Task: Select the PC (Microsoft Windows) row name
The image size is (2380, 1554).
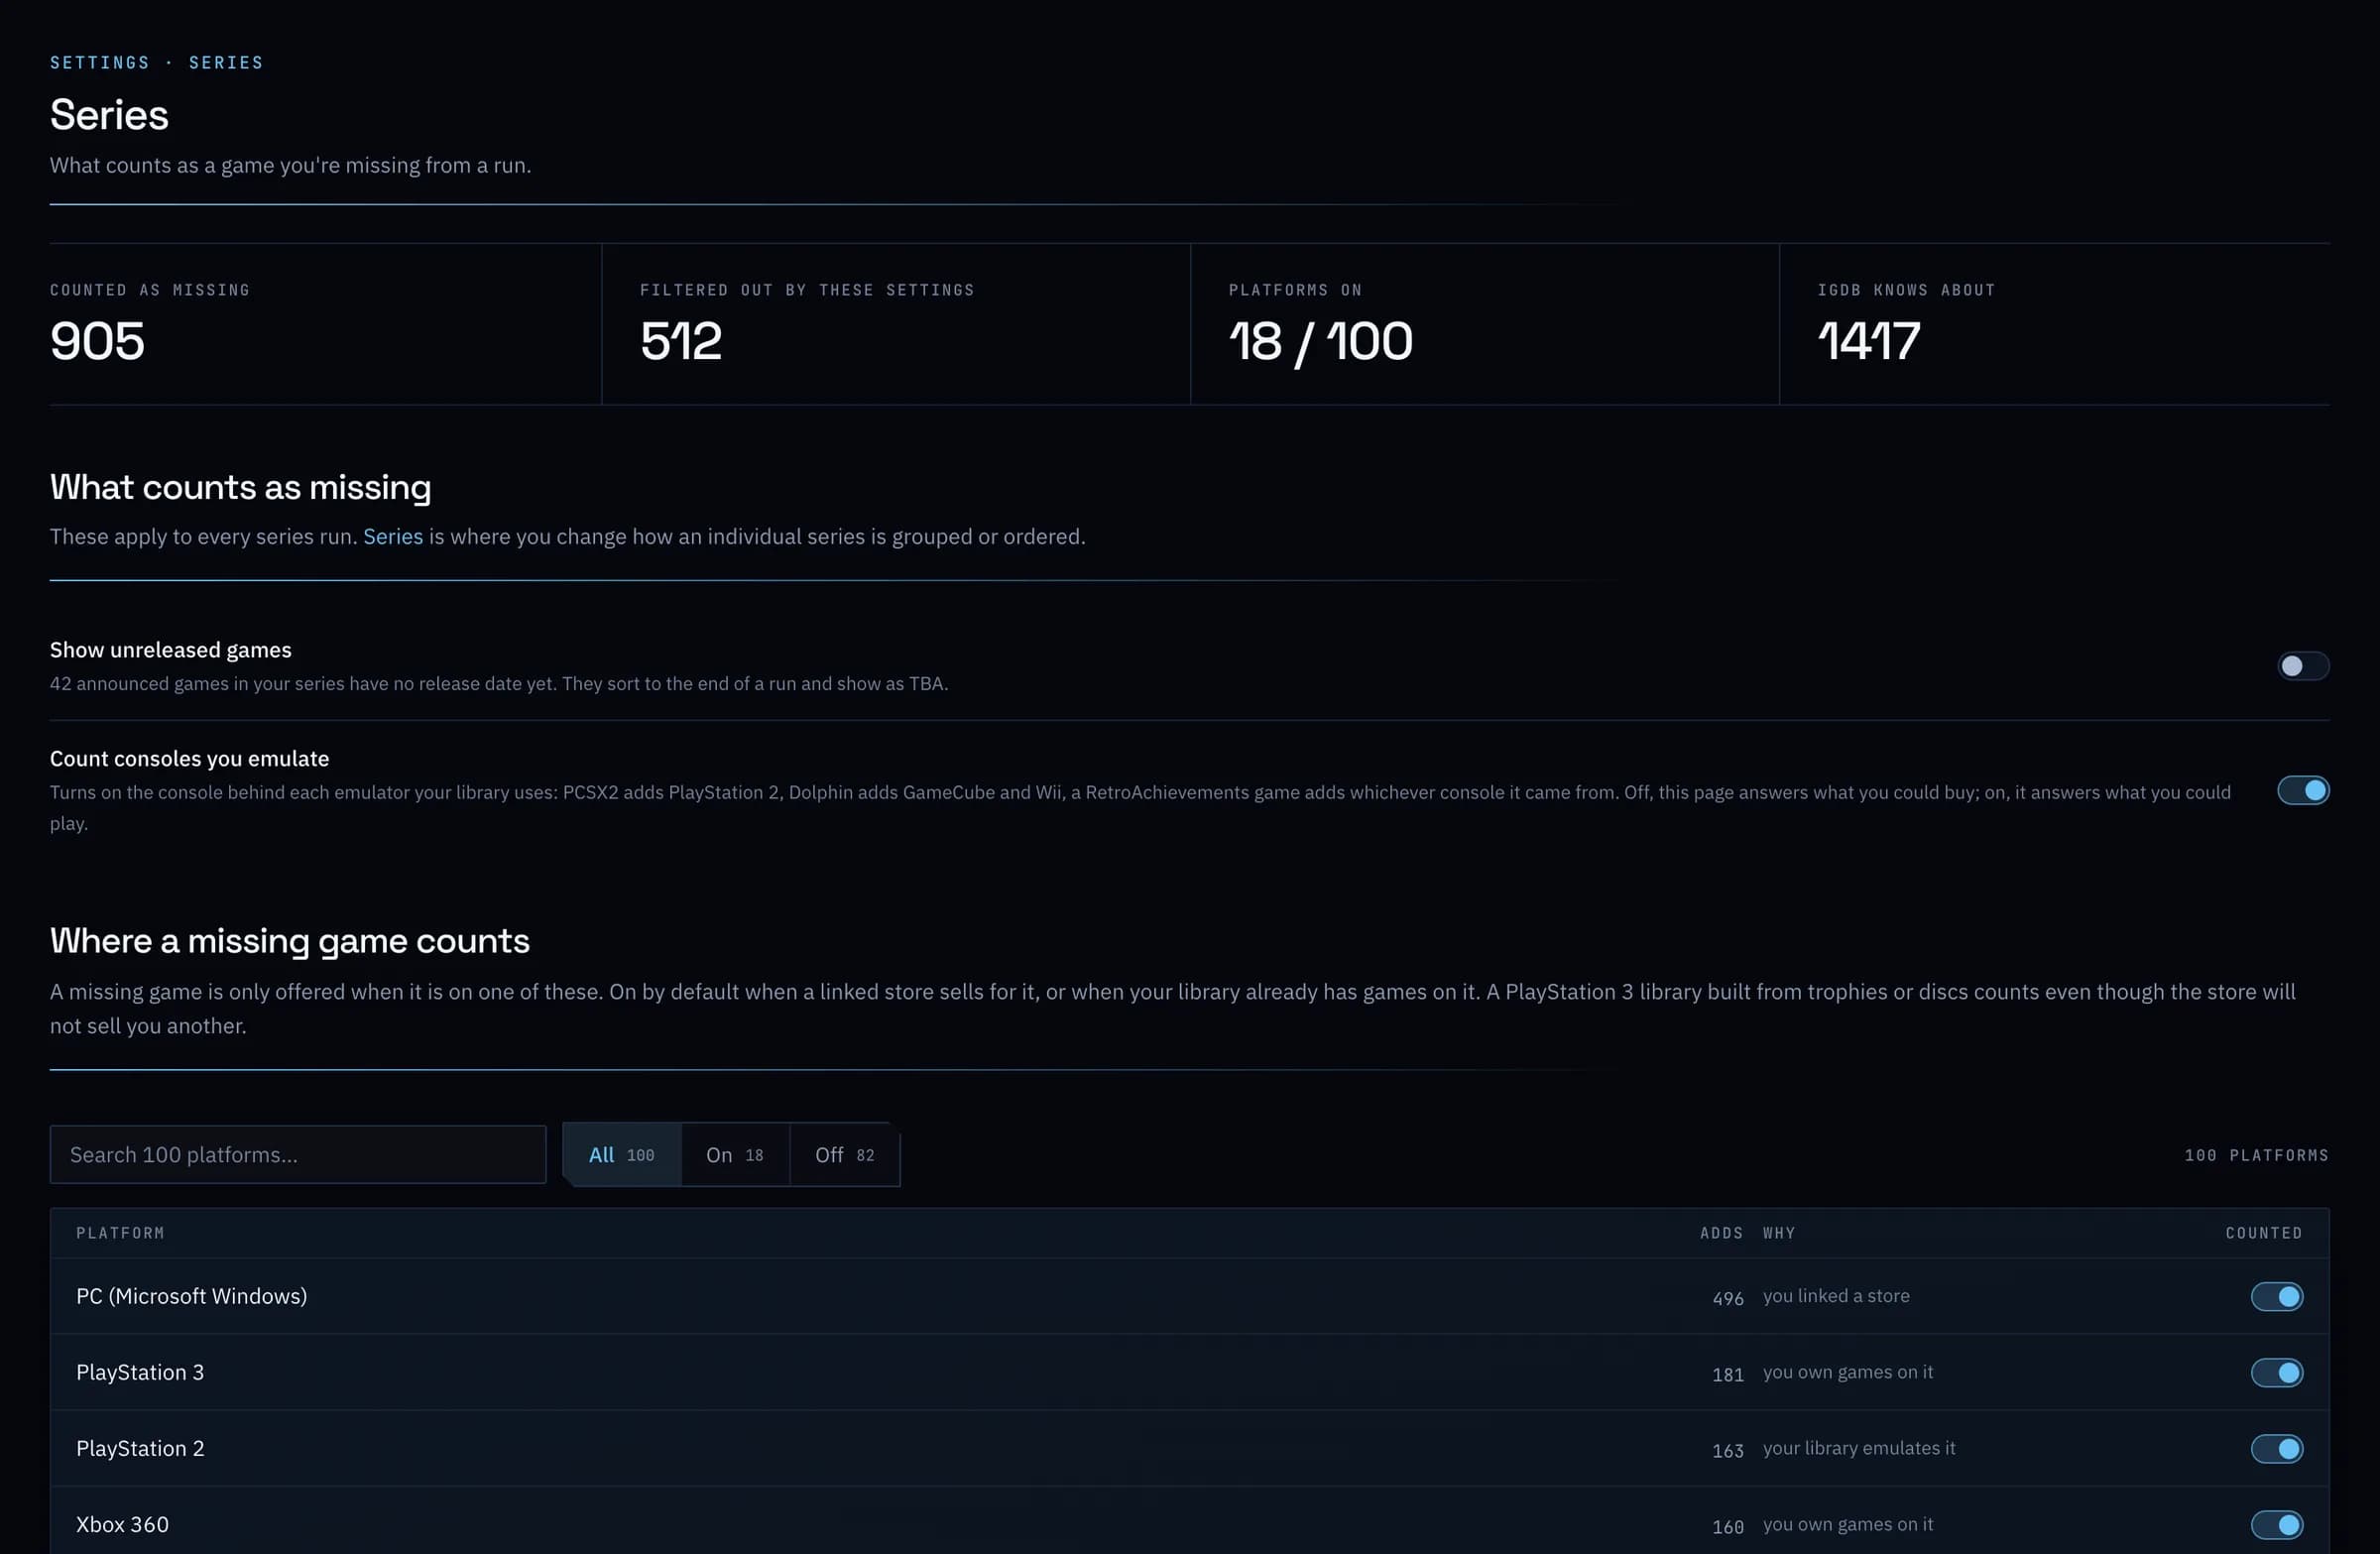Action: click(192, 1296)
